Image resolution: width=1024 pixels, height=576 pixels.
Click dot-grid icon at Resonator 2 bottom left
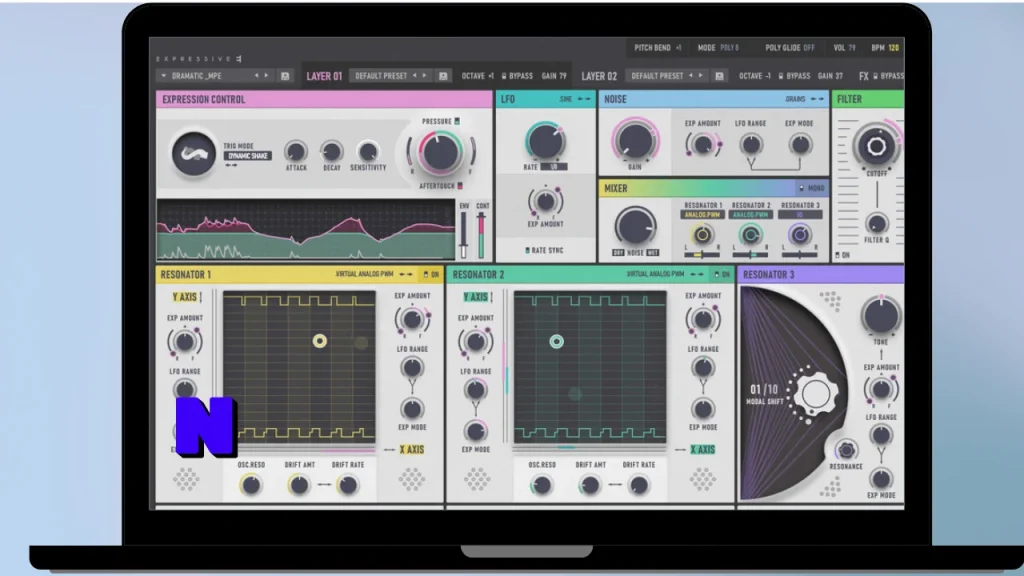click(477, 479)
